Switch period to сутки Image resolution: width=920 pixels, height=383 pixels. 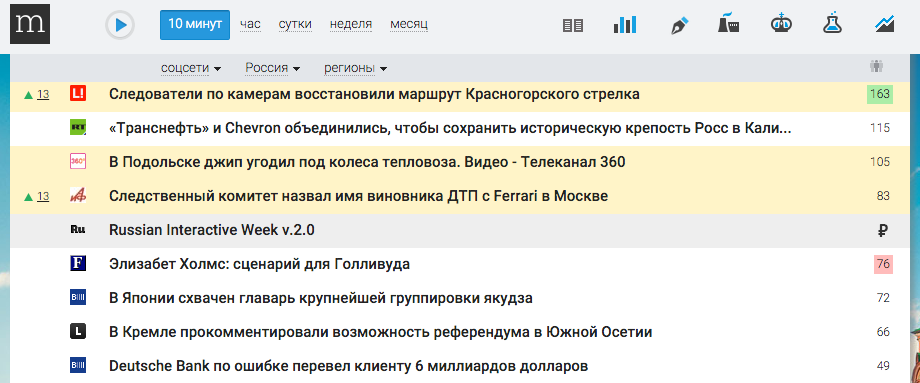pyautogui.click(x=295, y=25)
